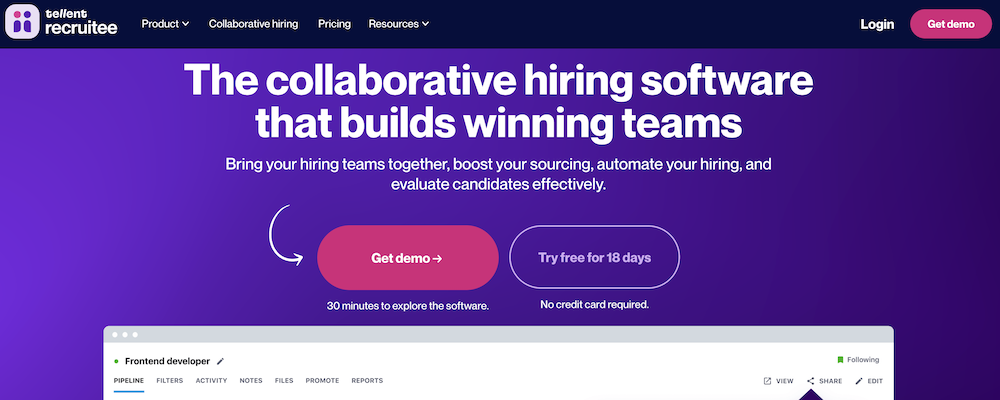1000x400 pixels.
Task: Open the Reports tab
Action: [367, 381]
